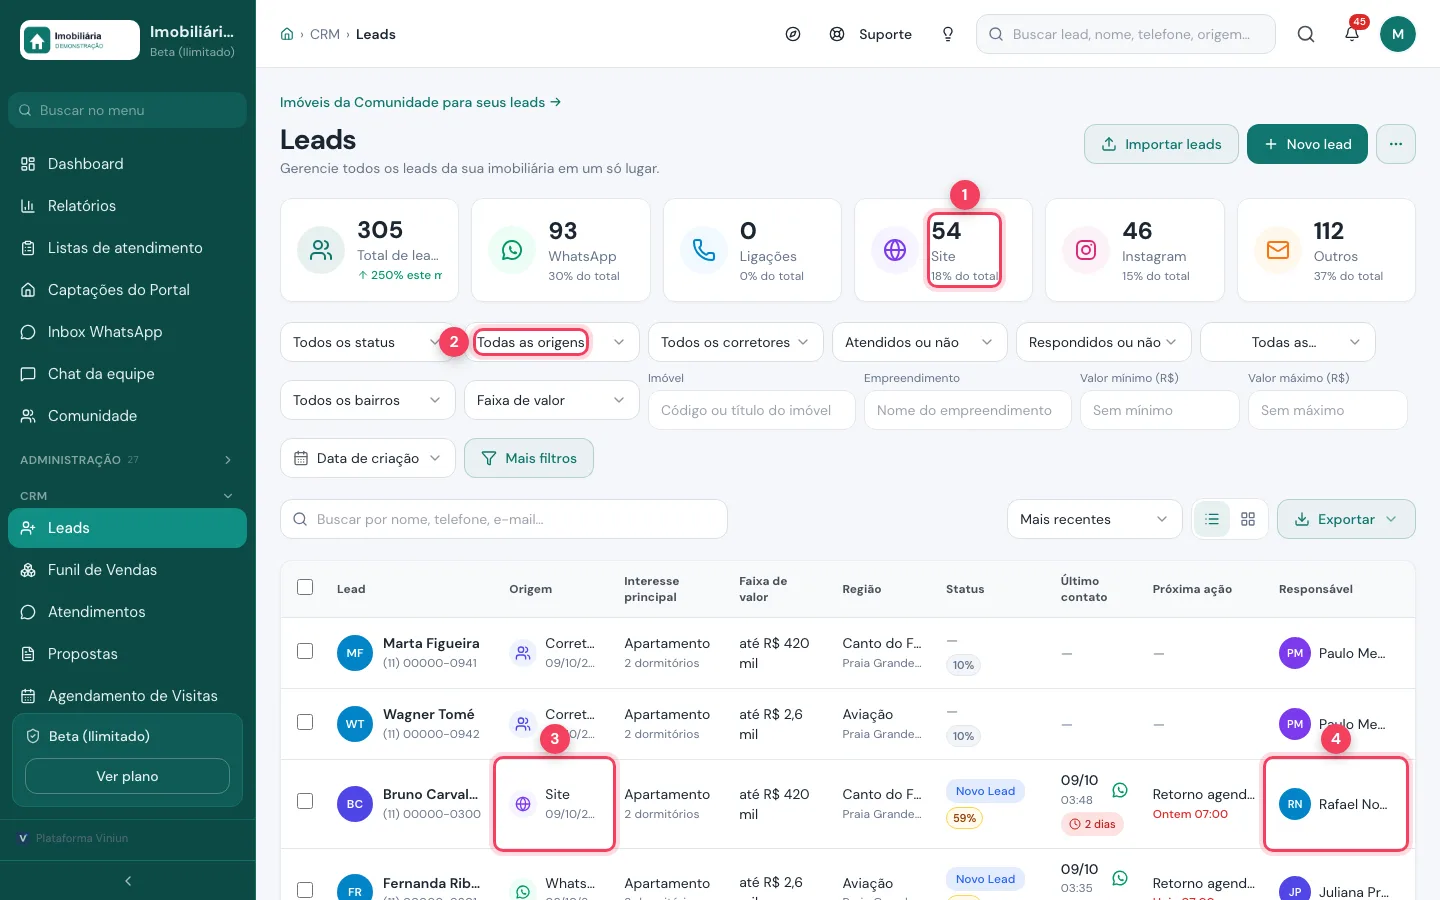Switch to list view layout
Viewport: 1440px width, 900px height.
point(1212,519)
